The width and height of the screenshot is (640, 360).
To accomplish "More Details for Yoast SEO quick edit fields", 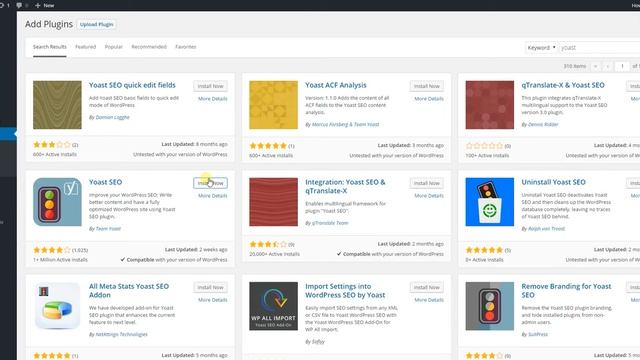I will tap(213, 99).
